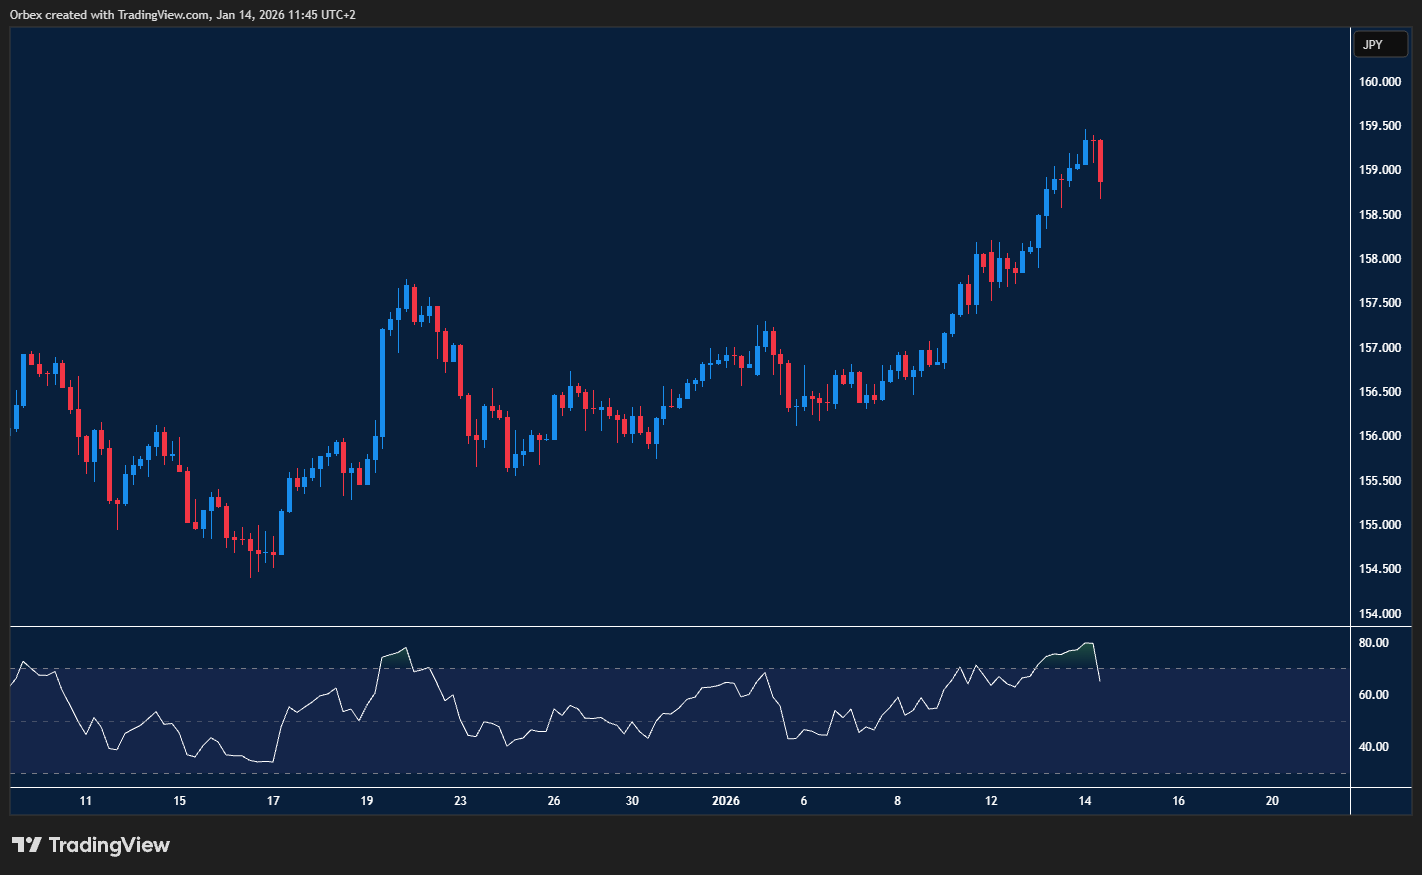The image size is (1422, 875).
Task: Click the Orbex watermark text
Action: tap(27, 14)
